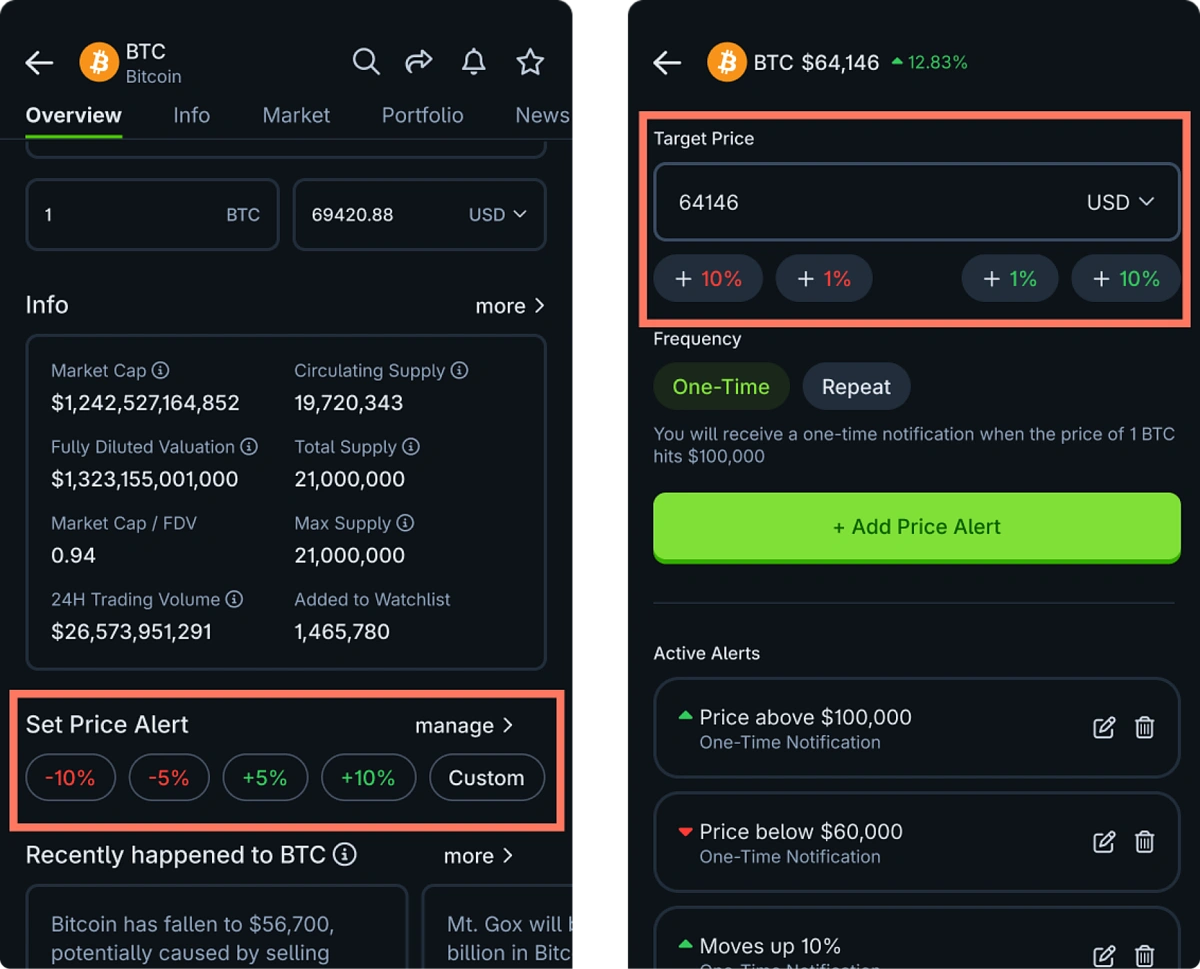Switch to the Market tab
The width and height of the screenshot is (1200, 969).
coord(296,115)
